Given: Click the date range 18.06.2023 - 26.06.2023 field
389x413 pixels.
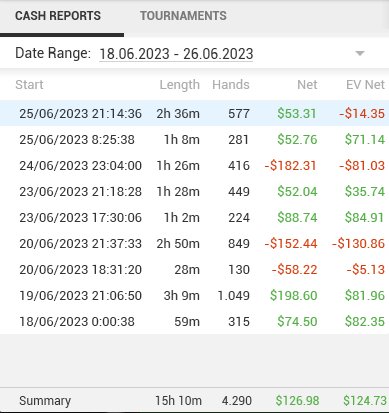Looking at the screenshot, I should coord(176,54).
